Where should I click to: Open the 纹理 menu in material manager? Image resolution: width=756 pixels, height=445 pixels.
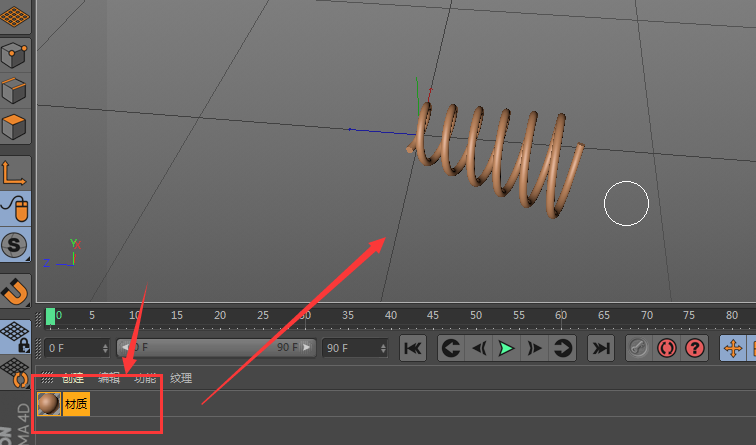click(x=181, y=378)
